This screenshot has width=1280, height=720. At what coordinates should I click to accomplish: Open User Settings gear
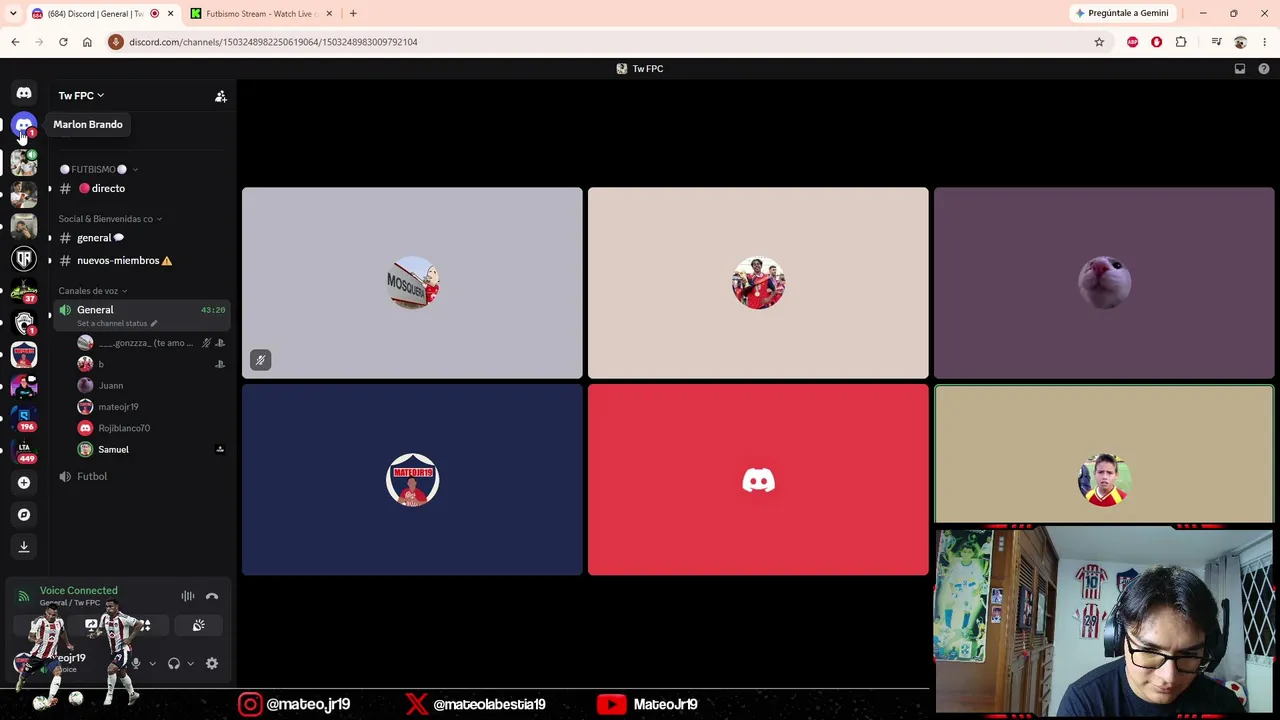[212, 663]
